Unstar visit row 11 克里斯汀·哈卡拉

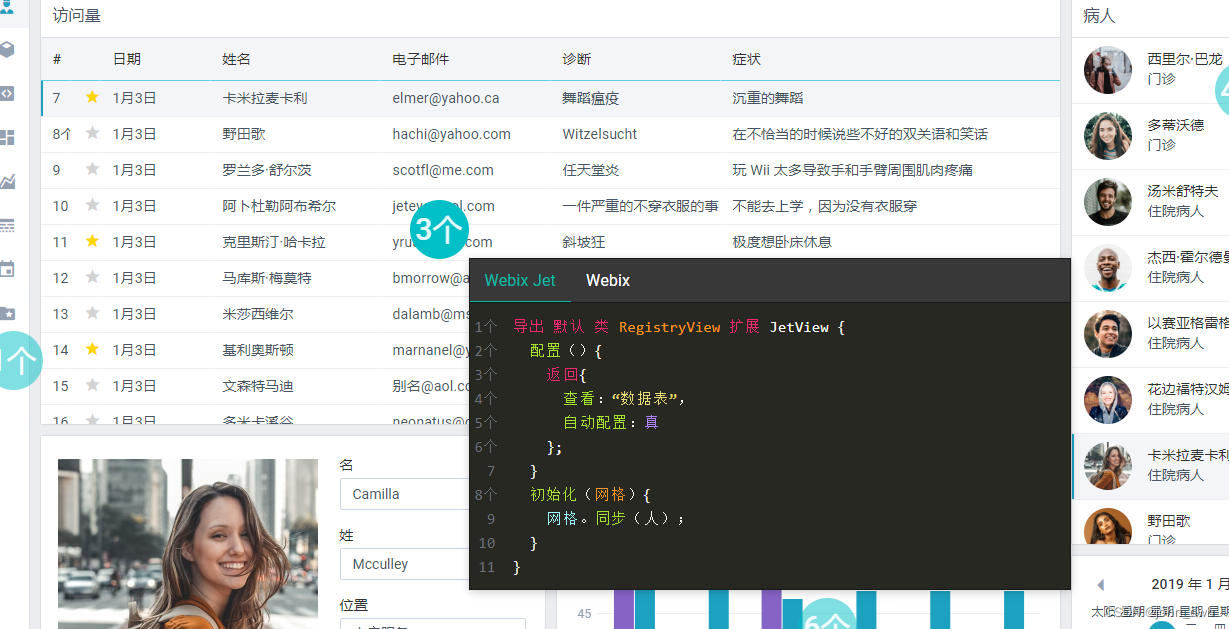[92, 241]
